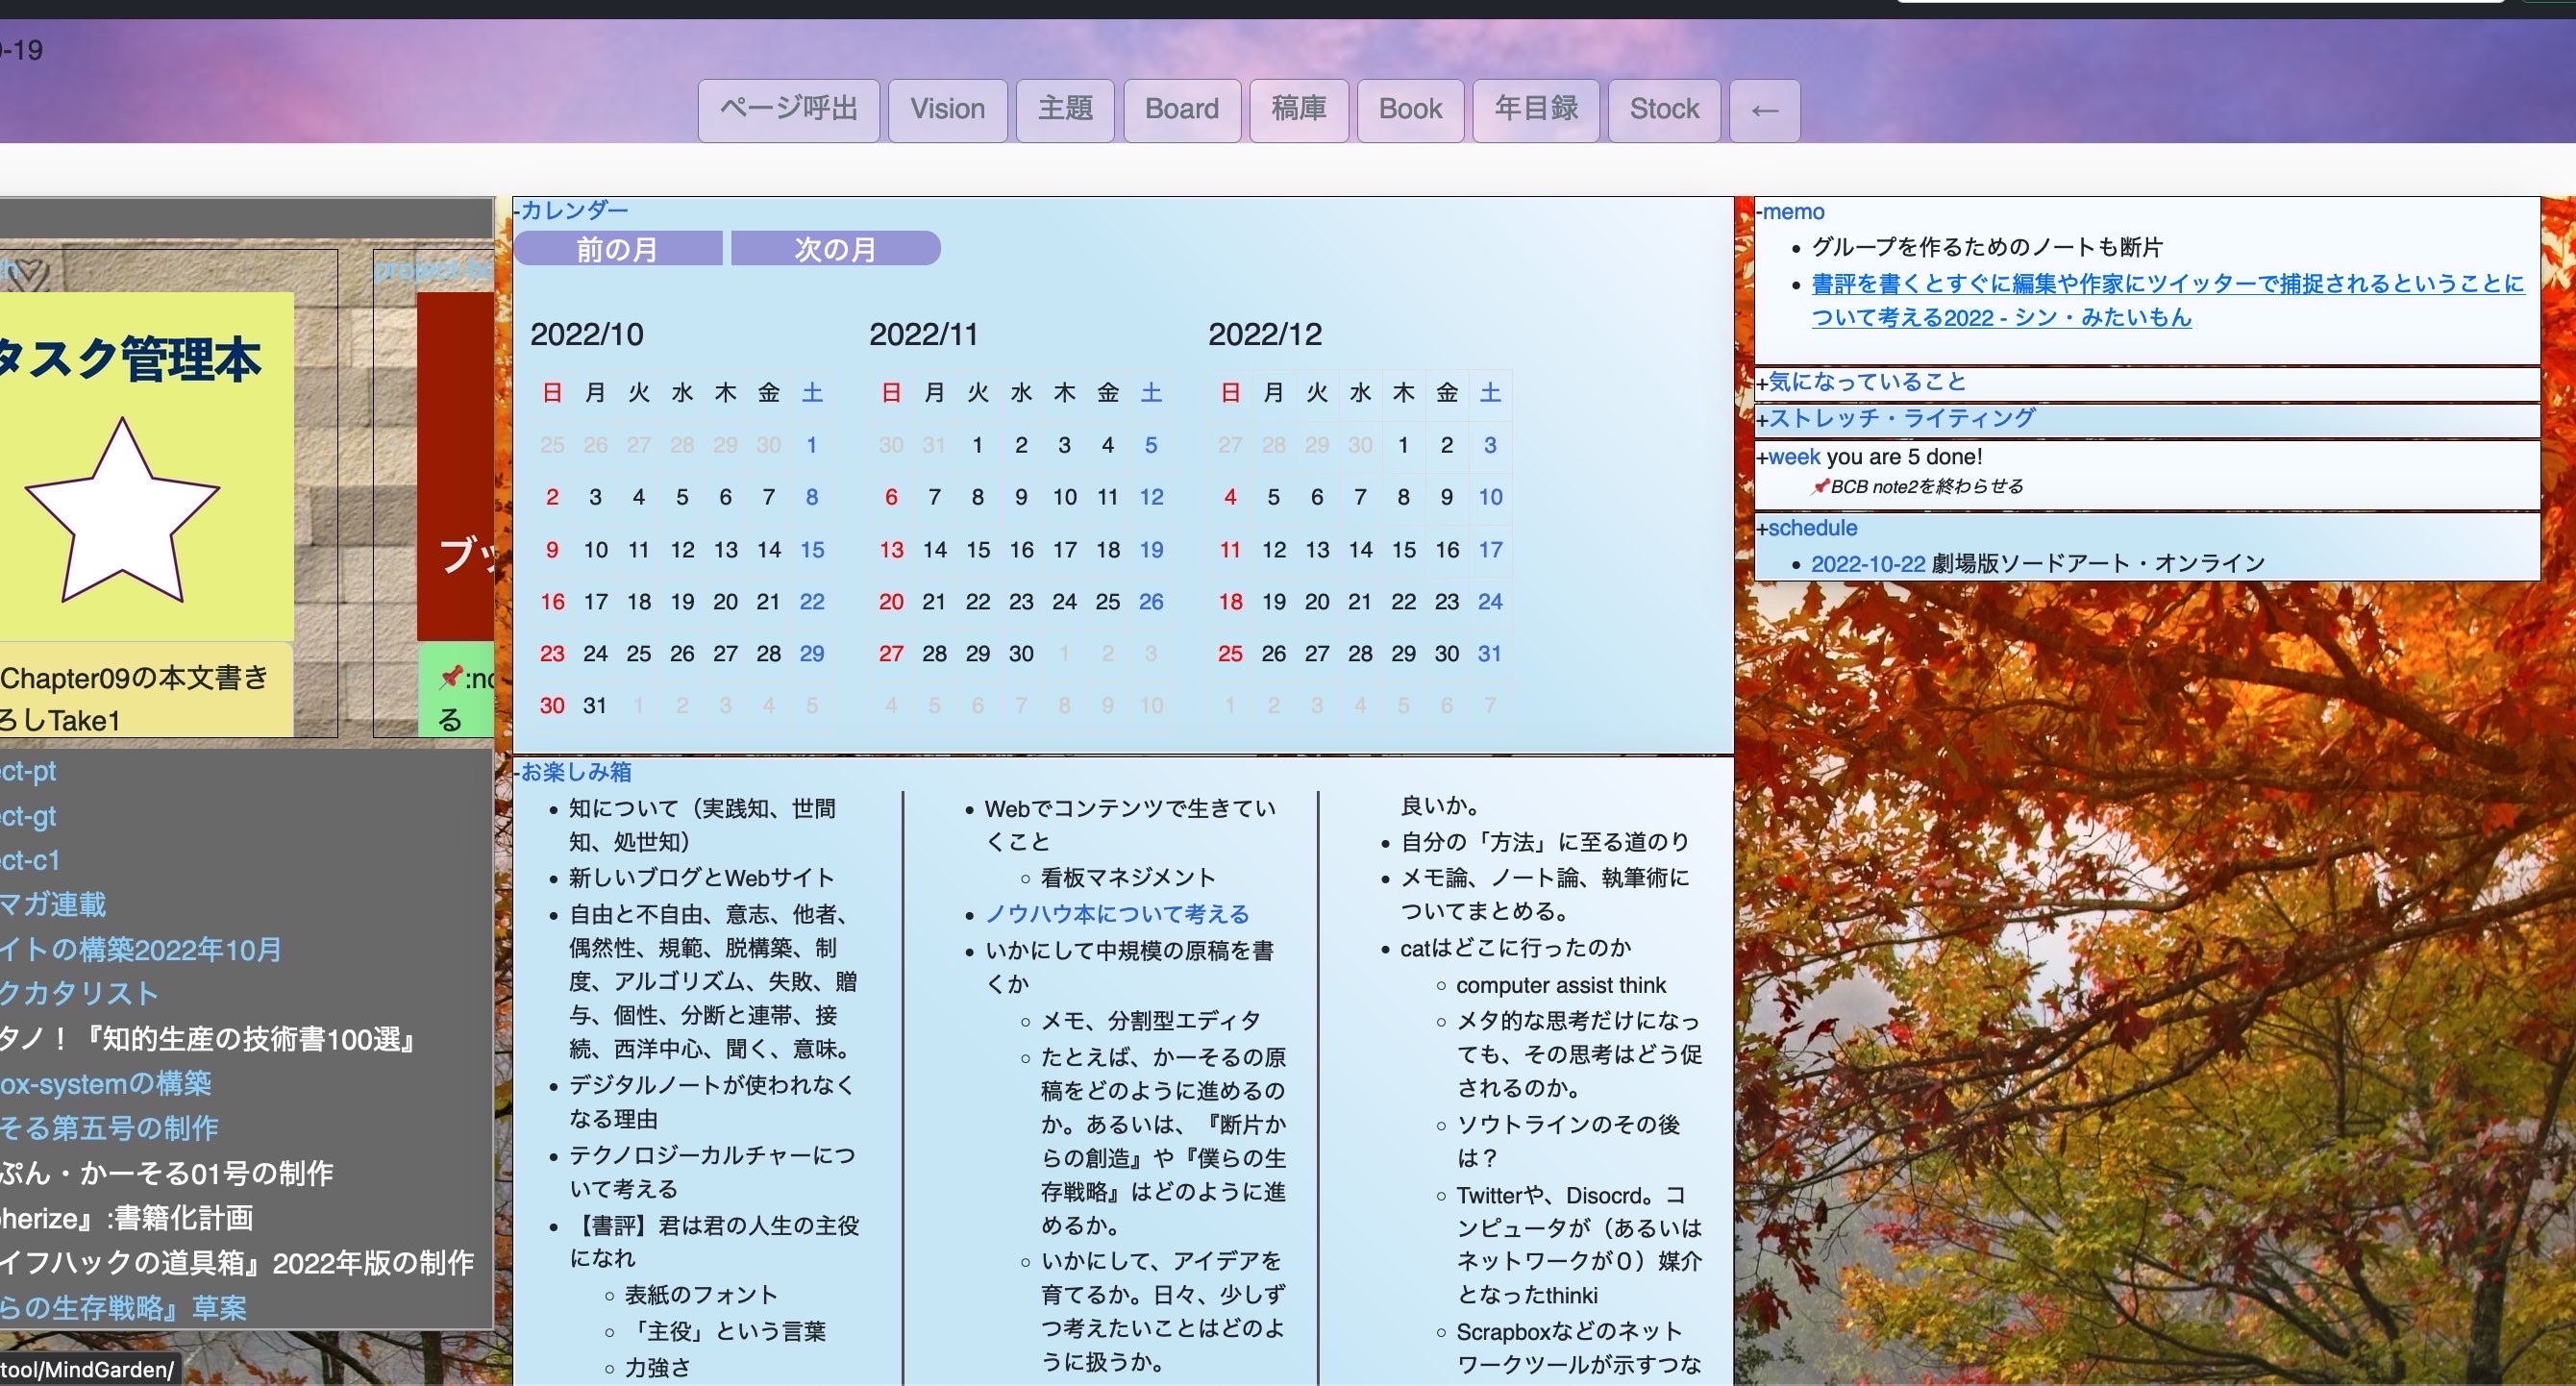Collapse the カレンダー section

pos(573,210)
